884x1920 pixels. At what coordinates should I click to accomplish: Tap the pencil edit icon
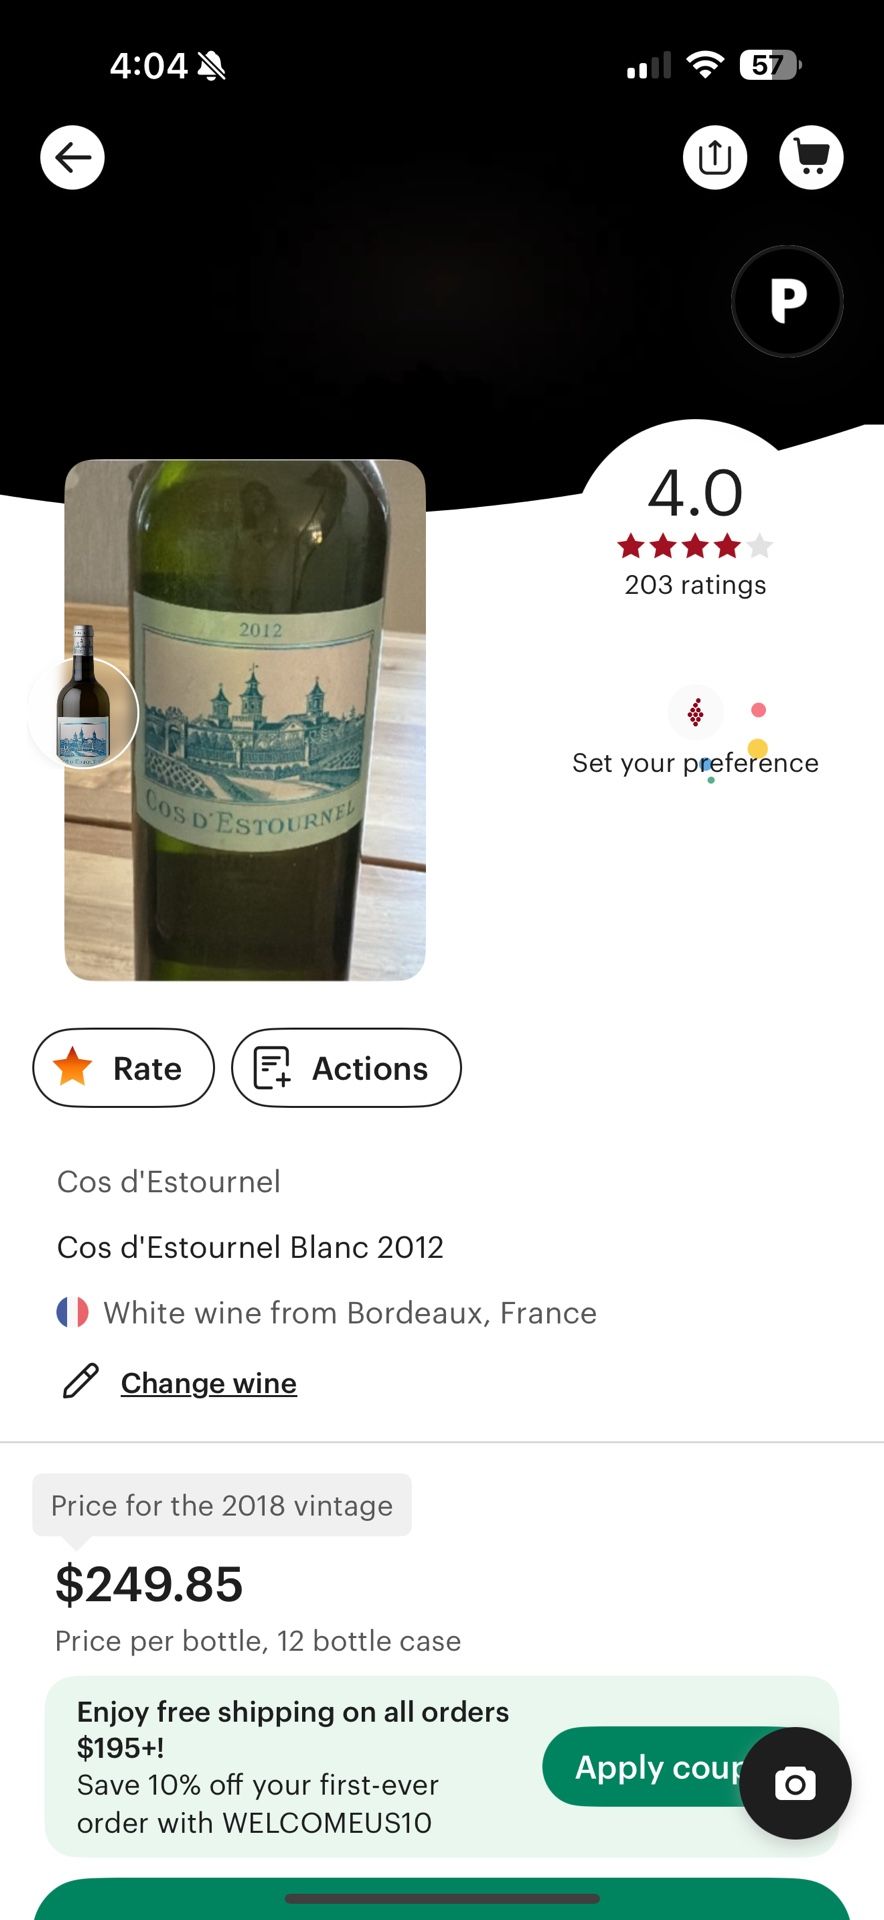[81, 1382]
